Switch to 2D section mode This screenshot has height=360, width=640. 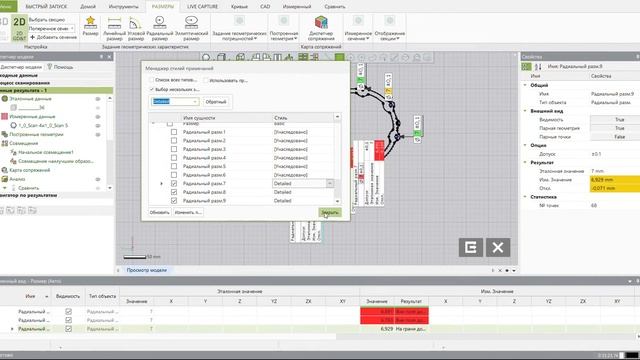pyautogui.click(x=19, y=28)
